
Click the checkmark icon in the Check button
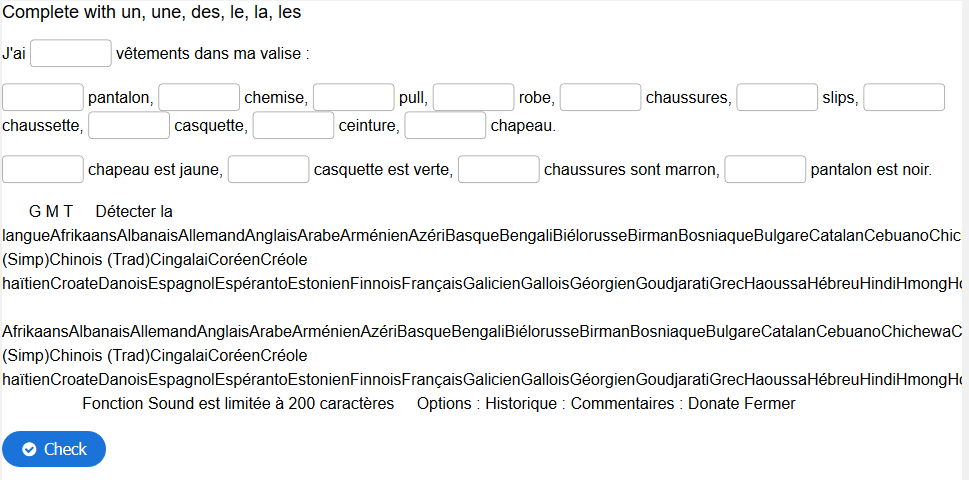click(x=29, y=449)
